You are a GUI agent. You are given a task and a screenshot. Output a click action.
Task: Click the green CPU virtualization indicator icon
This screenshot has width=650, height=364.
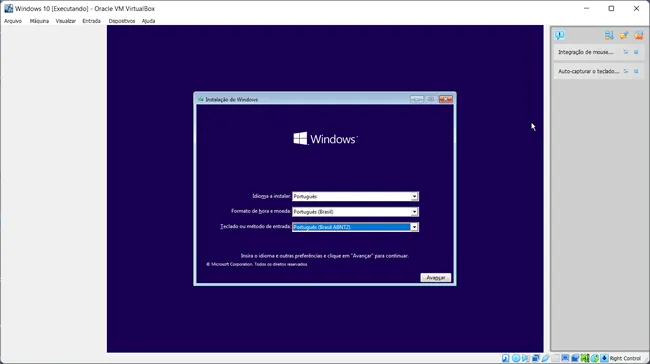click(x=585, y=358)
